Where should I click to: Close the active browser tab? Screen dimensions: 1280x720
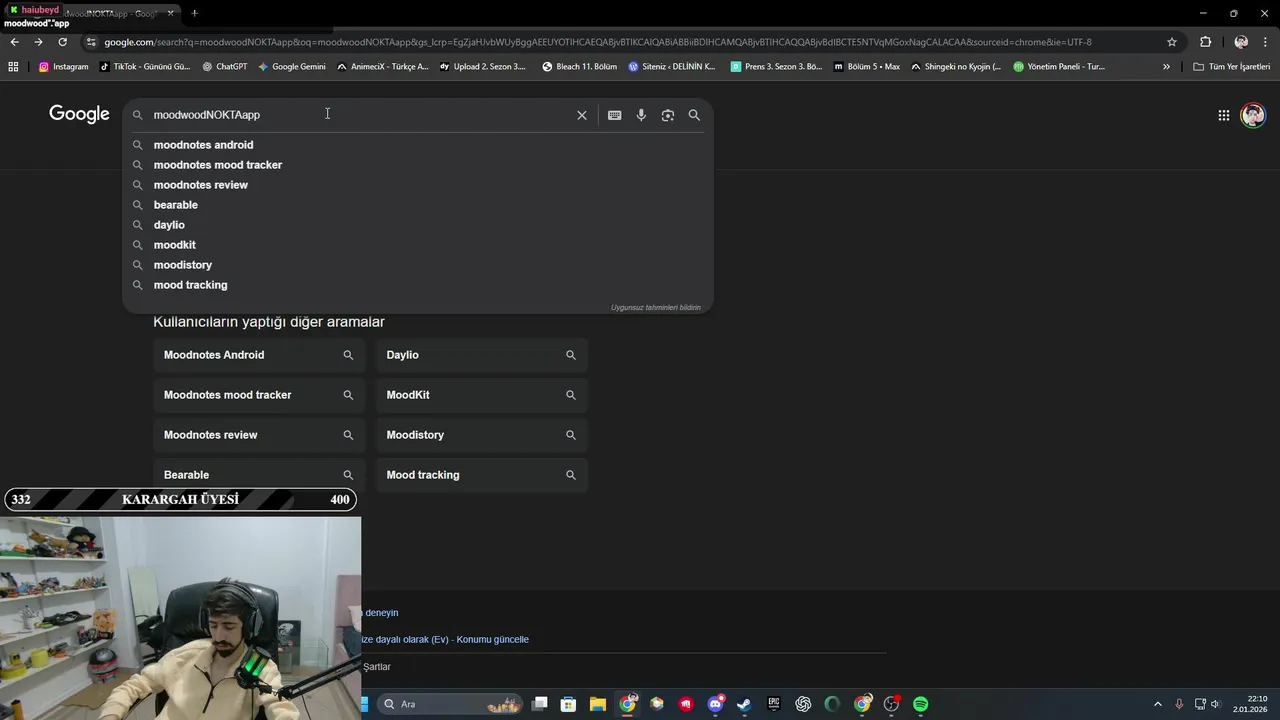[171, 13]
